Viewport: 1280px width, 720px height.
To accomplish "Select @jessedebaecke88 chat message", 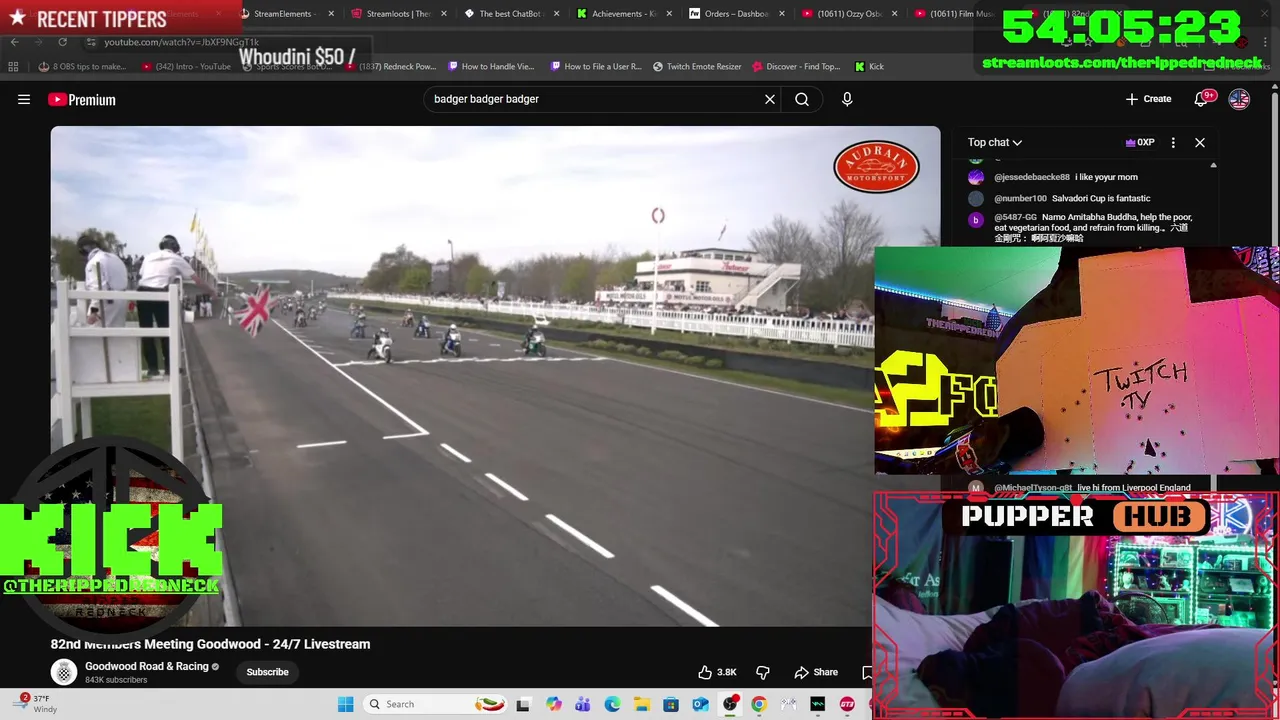I will click(x=1054, y=177).
